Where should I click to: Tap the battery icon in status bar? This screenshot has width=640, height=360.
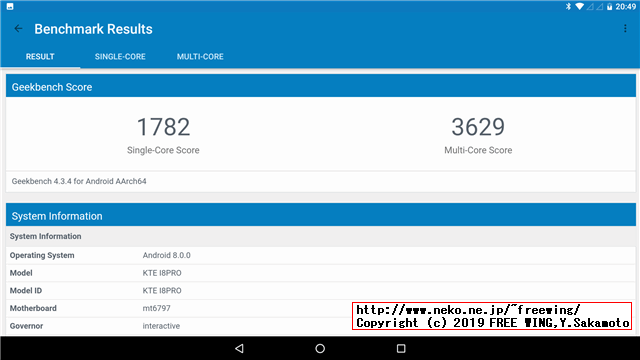[609, 7]
